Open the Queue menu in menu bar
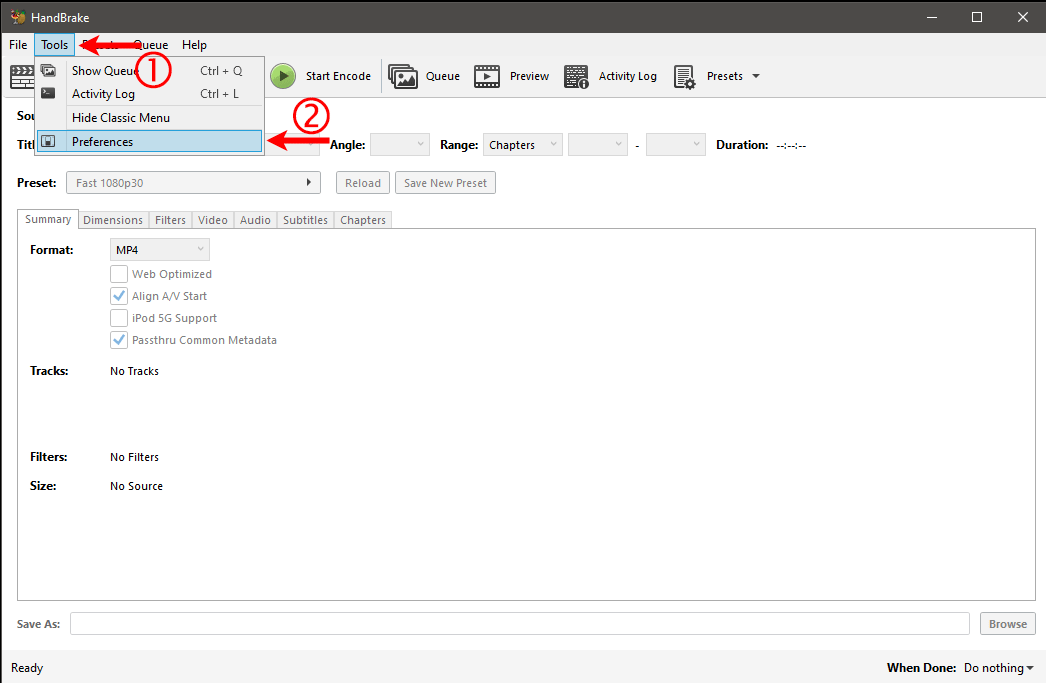 click(x=151, y=45)
